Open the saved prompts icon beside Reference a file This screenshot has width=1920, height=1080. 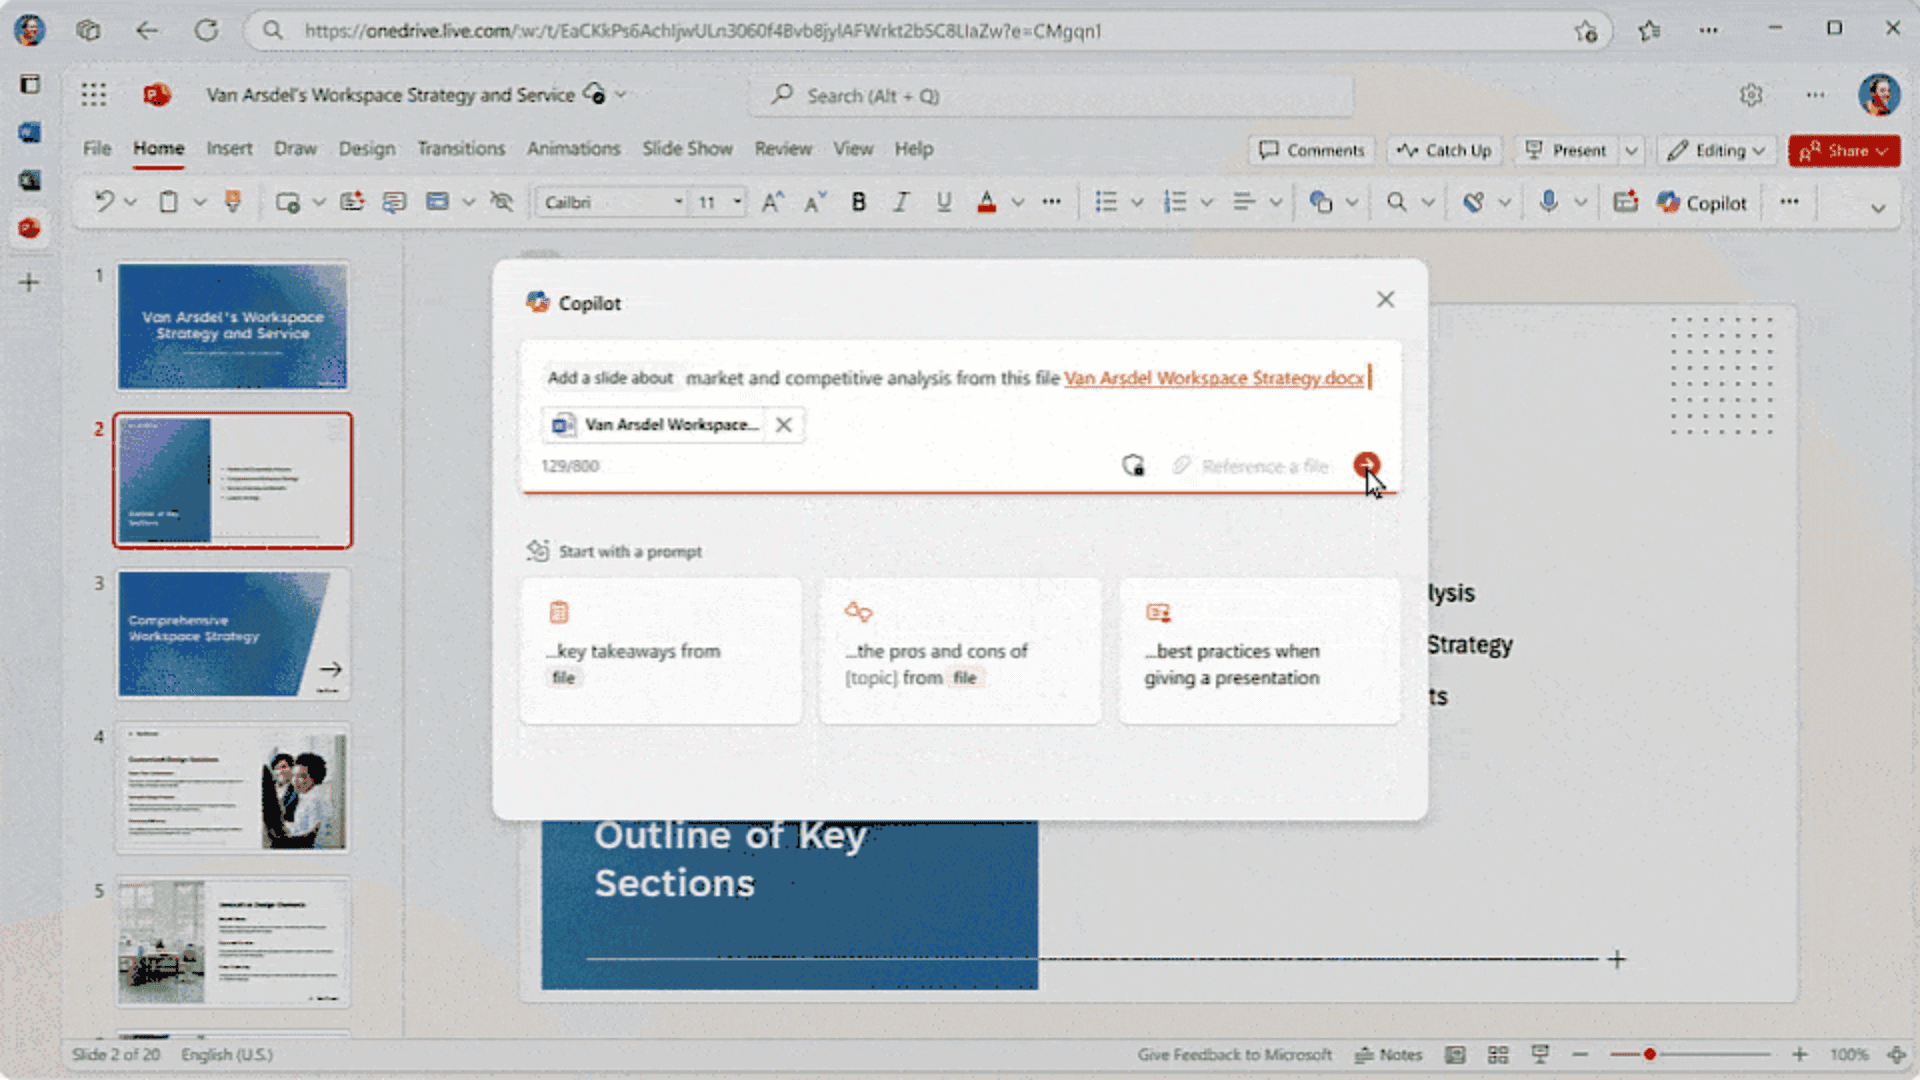(1133, 465)
